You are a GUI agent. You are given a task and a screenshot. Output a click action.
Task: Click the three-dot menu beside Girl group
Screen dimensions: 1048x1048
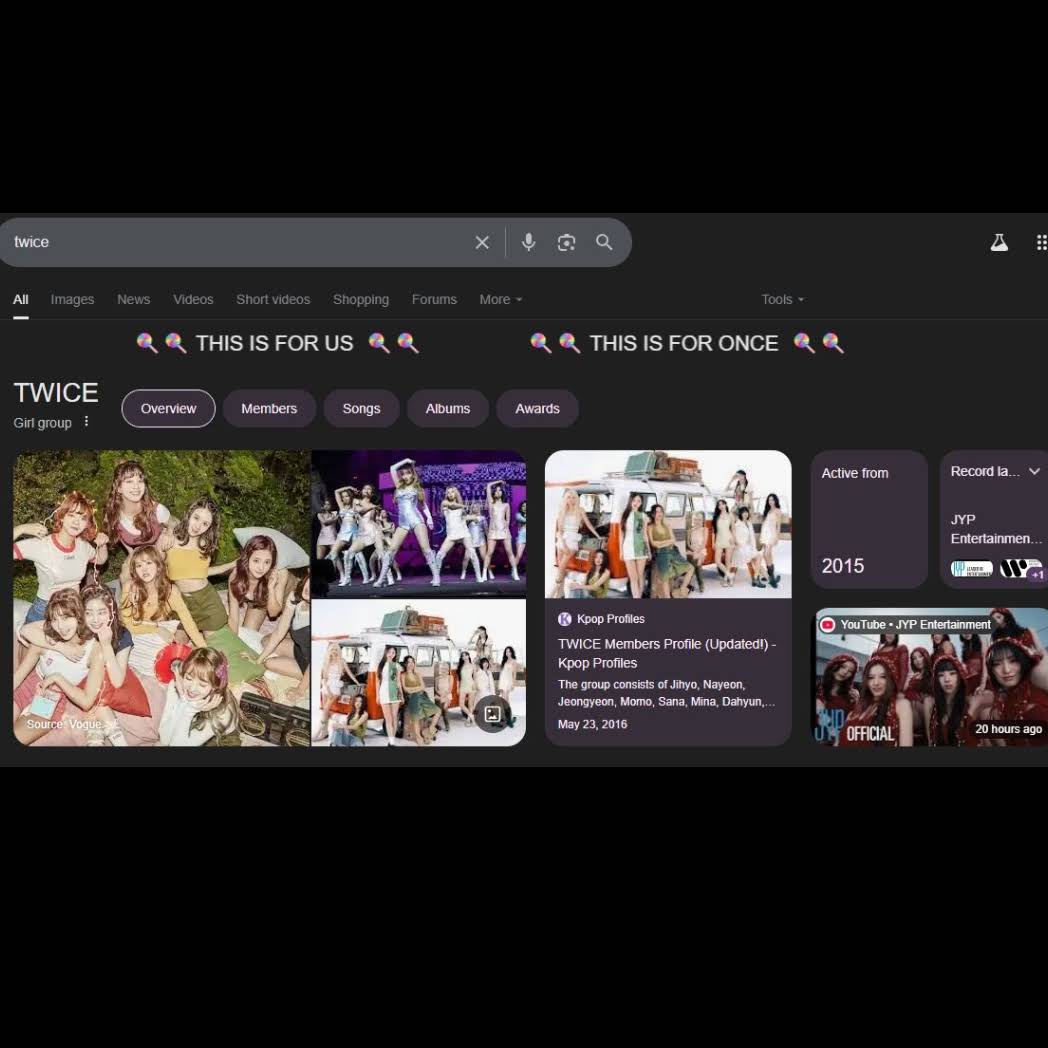point(87,422)
